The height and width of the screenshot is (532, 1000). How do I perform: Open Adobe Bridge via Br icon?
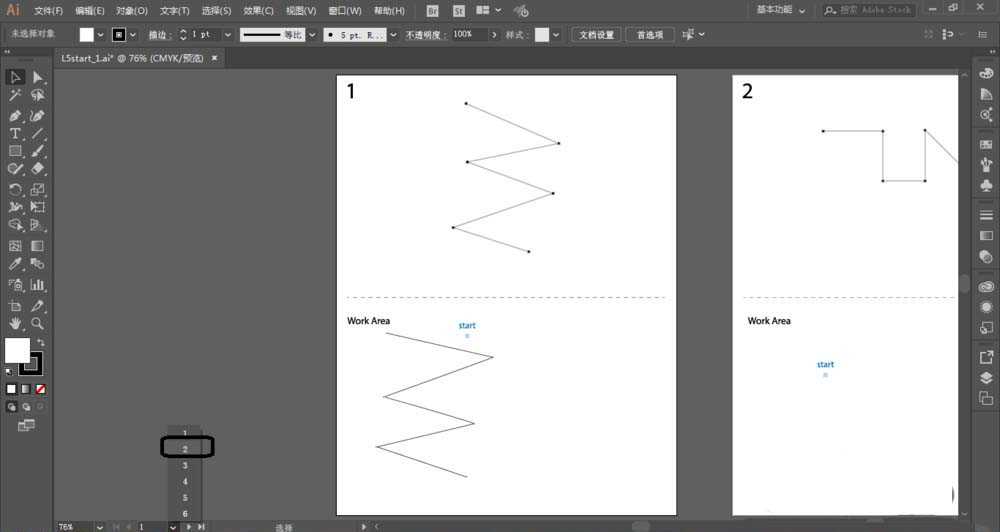pyautogui.click(x=432, y=11)
